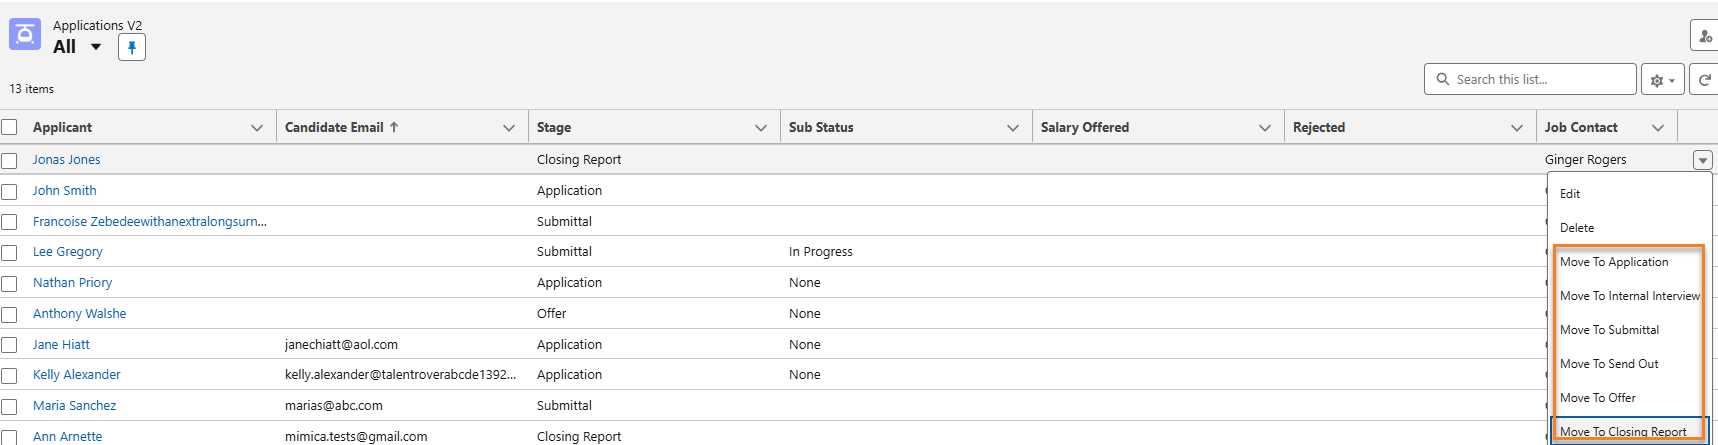This screenshot has width=1718, height=445.
Task: Open Salary Offered column menu chevron
Action: (1265, 128)
